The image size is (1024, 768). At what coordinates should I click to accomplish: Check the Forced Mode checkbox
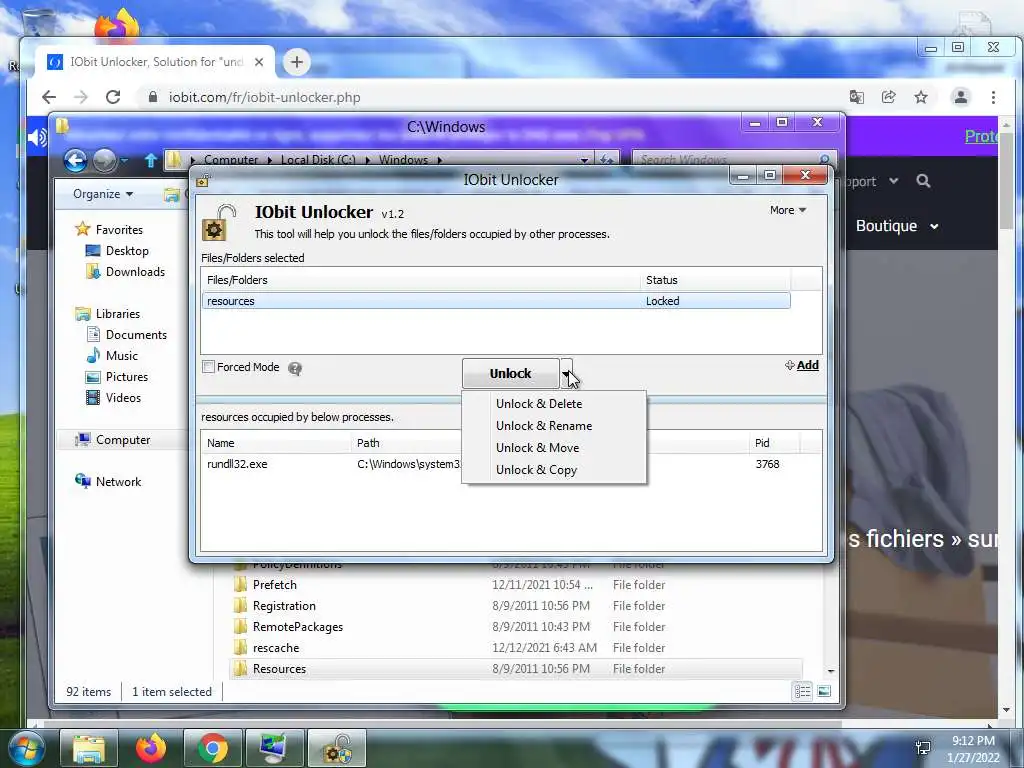pos(208,367)
